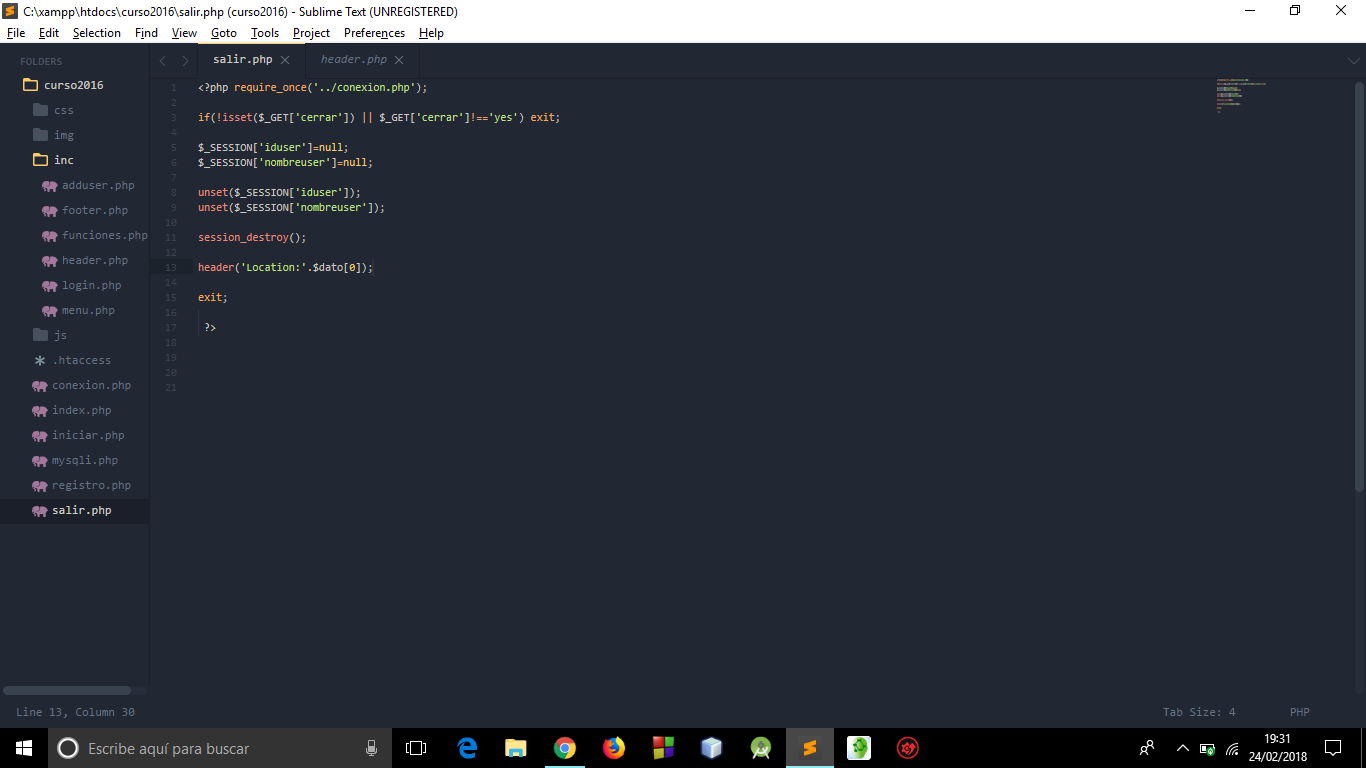Close the salir.php tab
Screen dimensions: 1366x768
[285, 60]
